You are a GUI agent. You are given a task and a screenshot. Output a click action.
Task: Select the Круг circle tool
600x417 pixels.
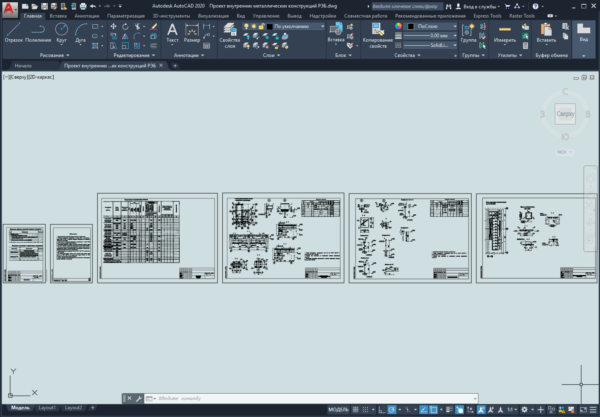(61, 33)
